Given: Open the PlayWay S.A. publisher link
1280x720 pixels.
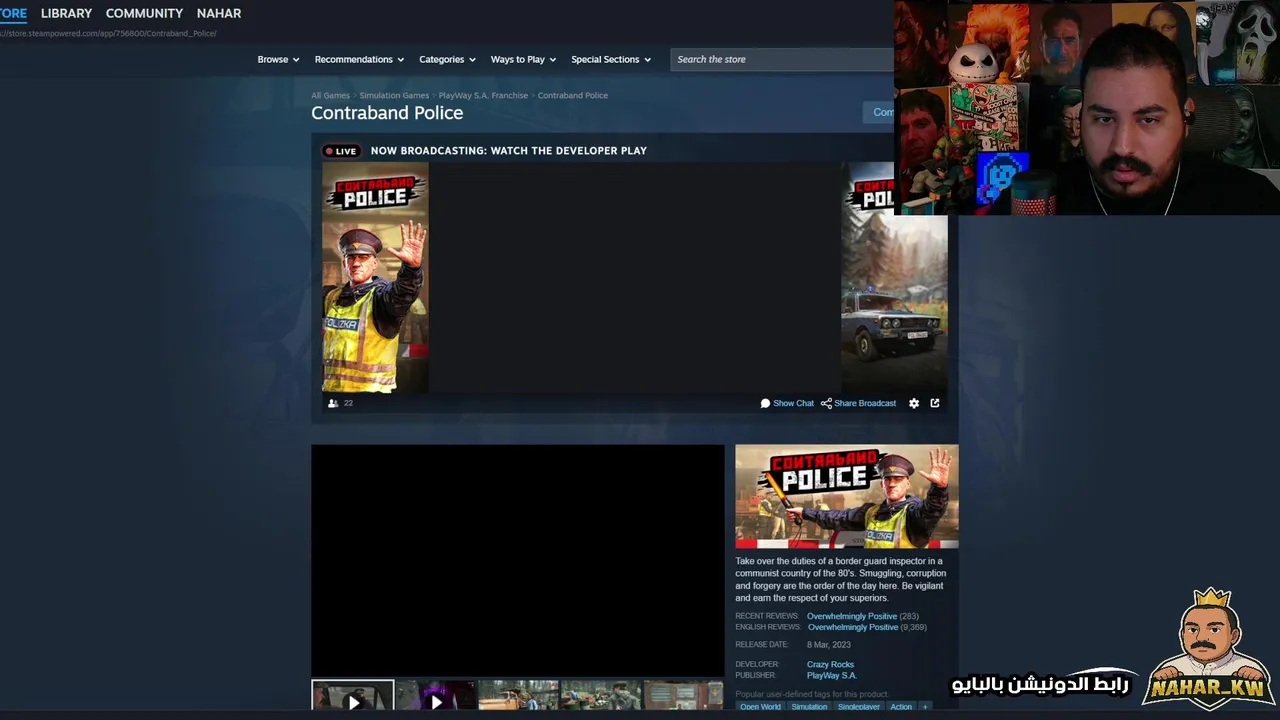Looking at the screenshot, I should [832, 676].
